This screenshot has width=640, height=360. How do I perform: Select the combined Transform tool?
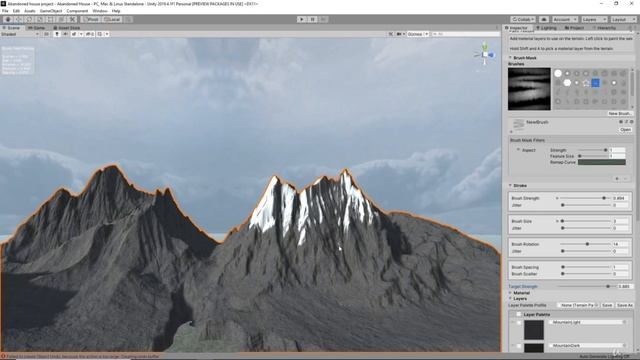(61, 19)
